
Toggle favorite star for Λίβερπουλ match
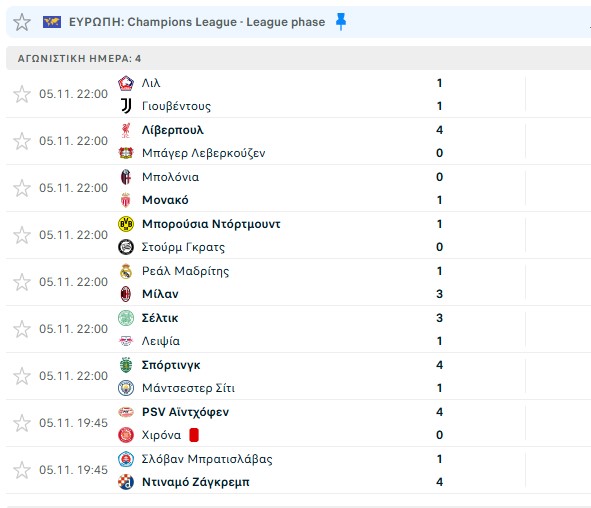coord(22,141)
